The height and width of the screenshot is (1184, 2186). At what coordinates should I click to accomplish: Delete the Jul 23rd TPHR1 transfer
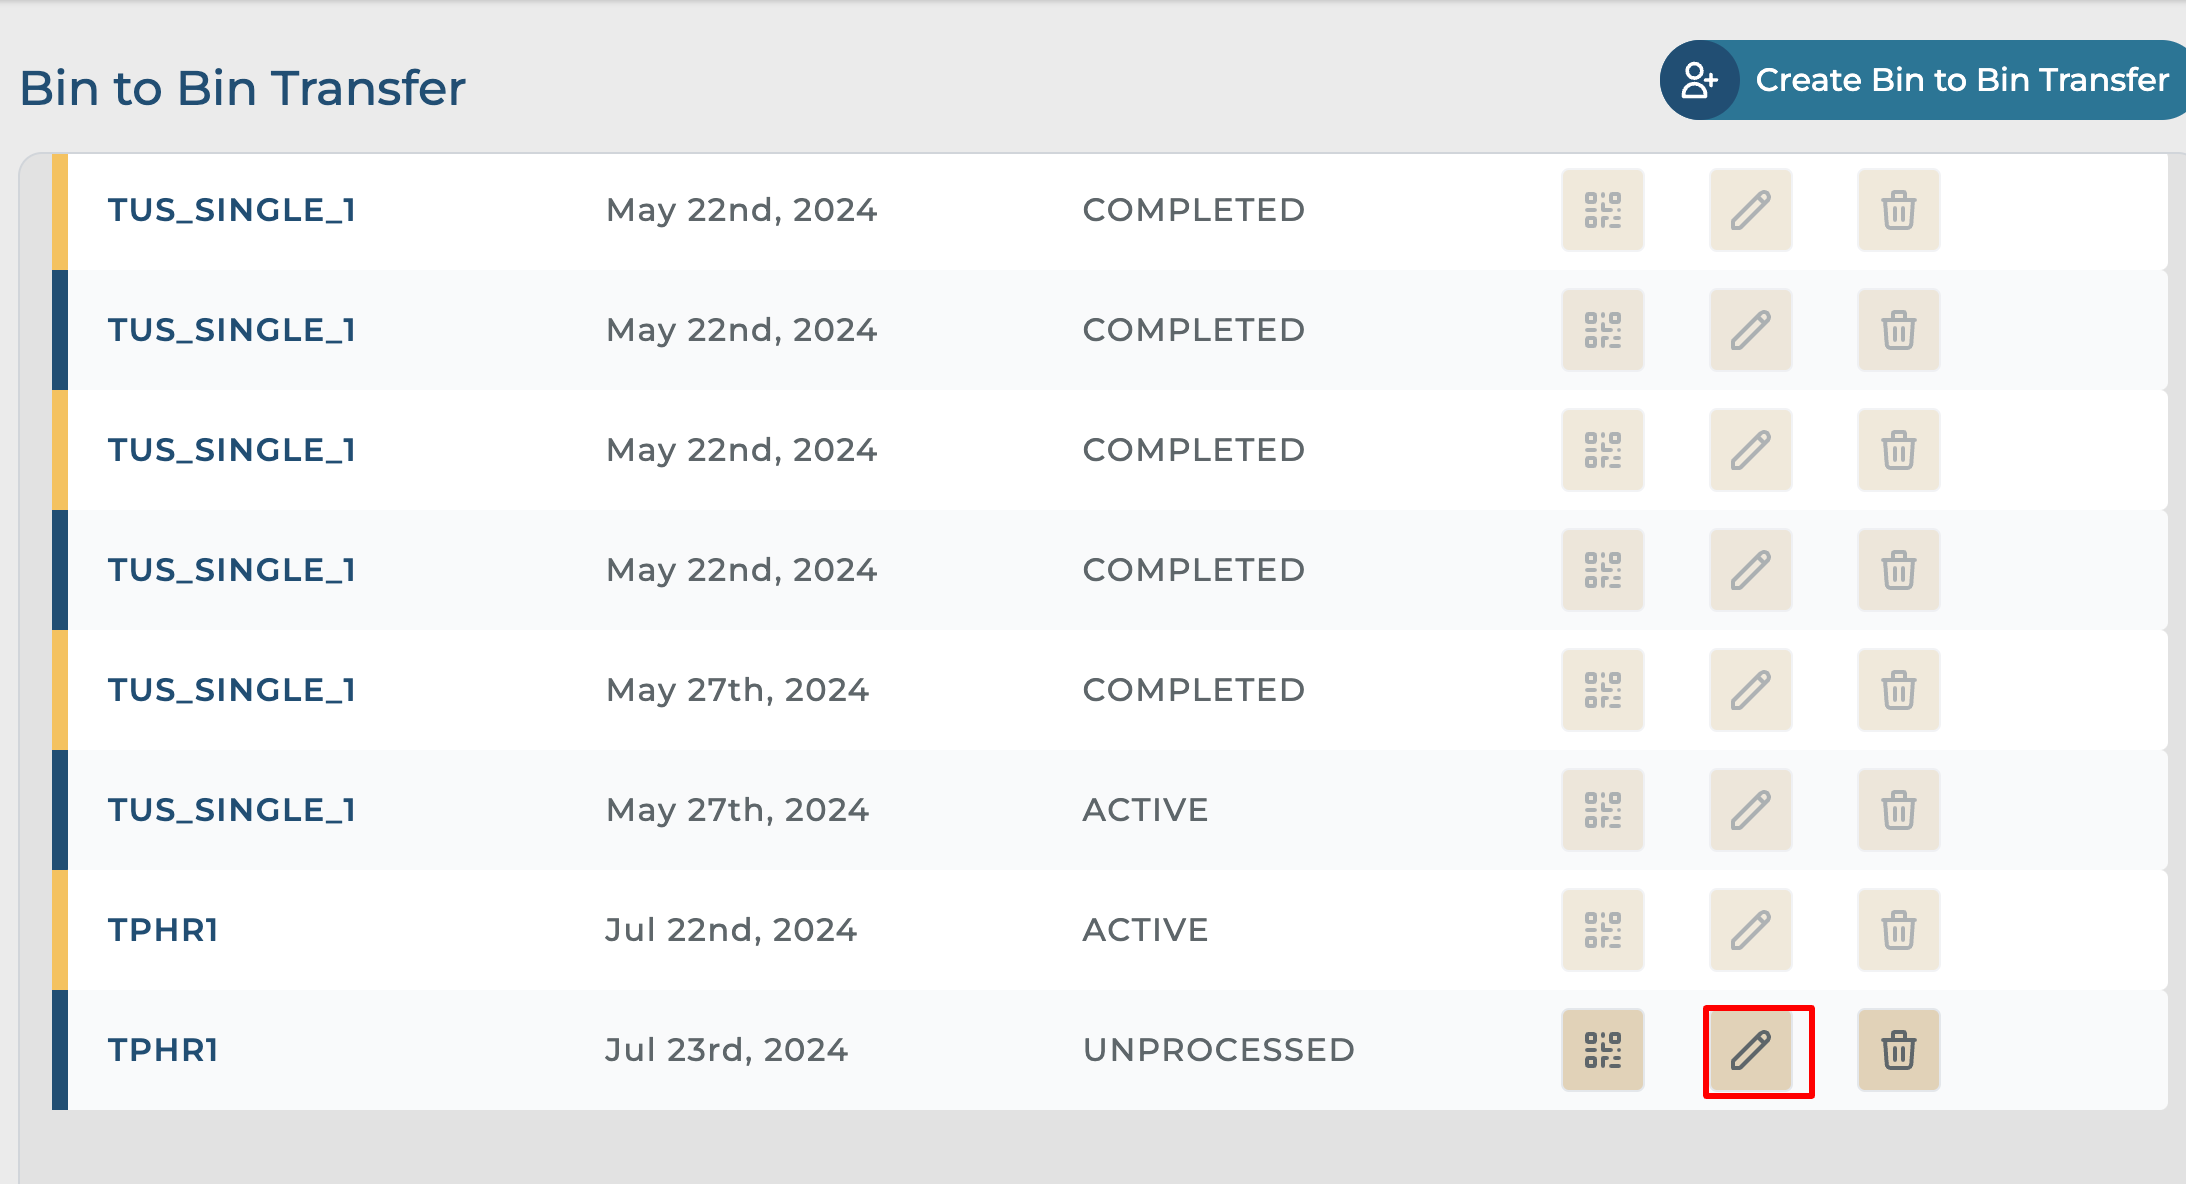(1898, 1050)
